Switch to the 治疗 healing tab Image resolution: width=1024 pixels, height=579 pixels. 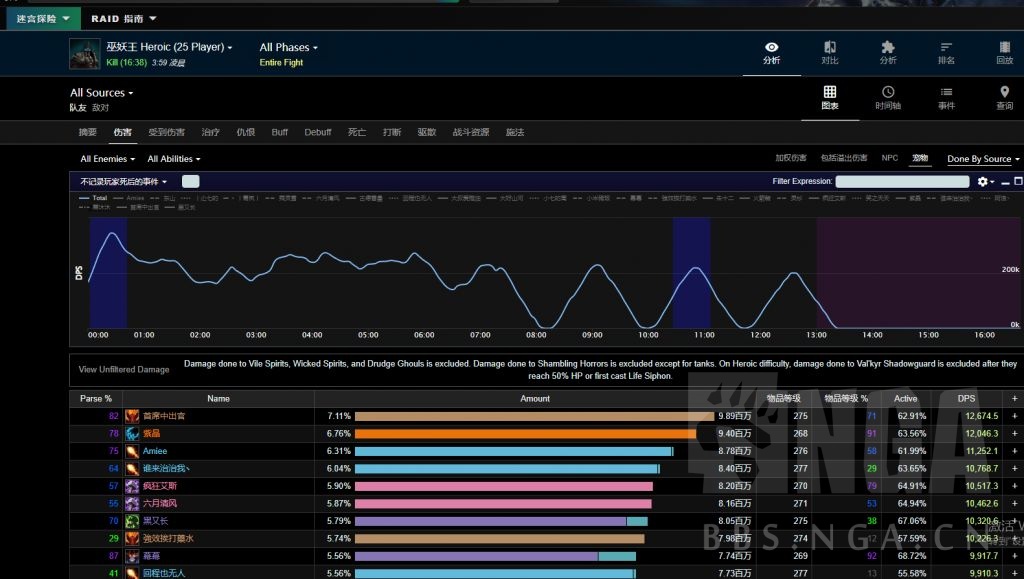coord(210,132)
